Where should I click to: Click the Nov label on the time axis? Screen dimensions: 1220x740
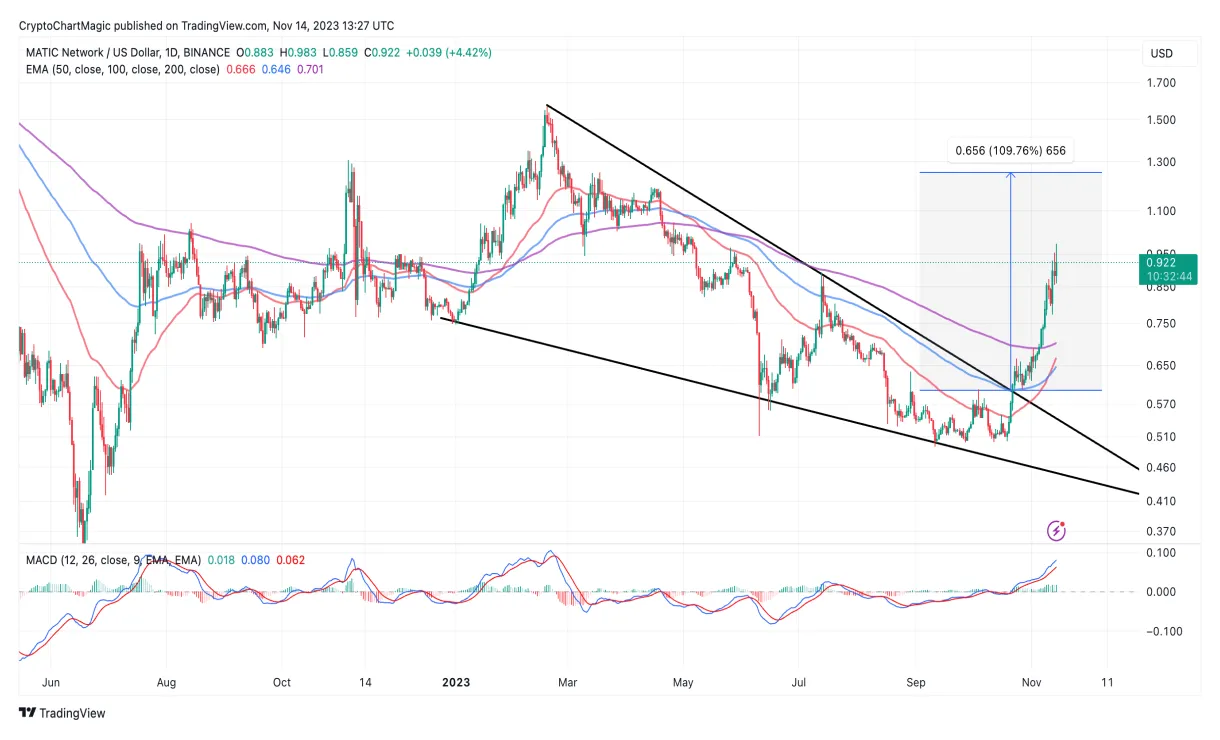(x=1030, y=682)
